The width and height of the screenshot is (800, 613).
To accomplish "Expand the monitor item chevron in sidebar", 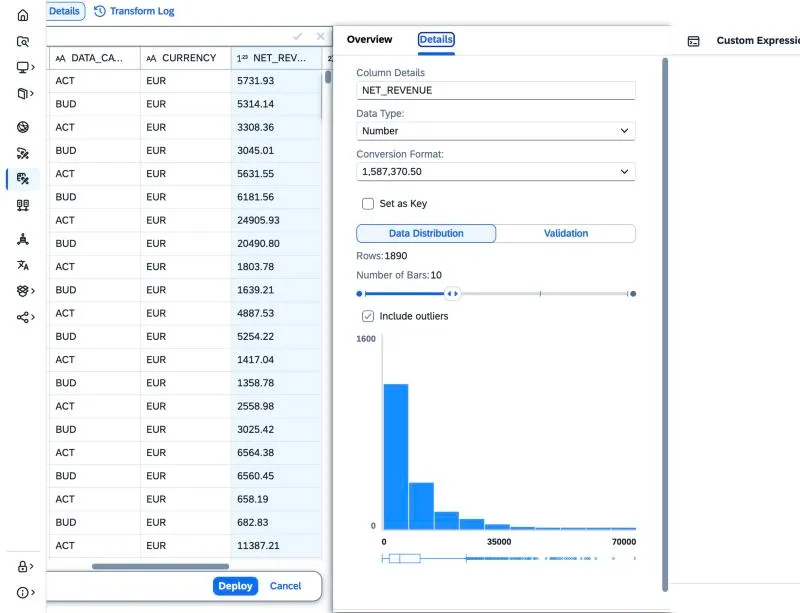I will [x=33, y=67].
